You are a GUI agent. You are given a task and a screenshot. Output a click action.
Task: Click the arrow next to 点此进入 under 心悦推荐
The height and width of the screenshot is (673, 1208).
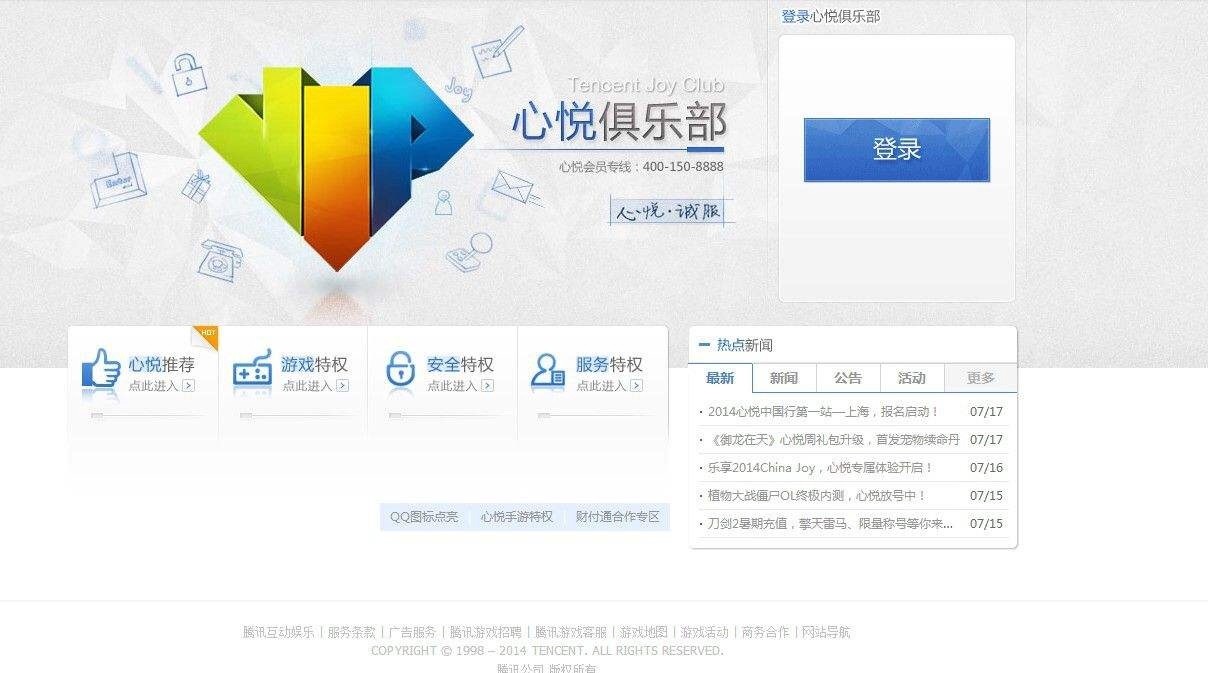[x=188, y=386]
